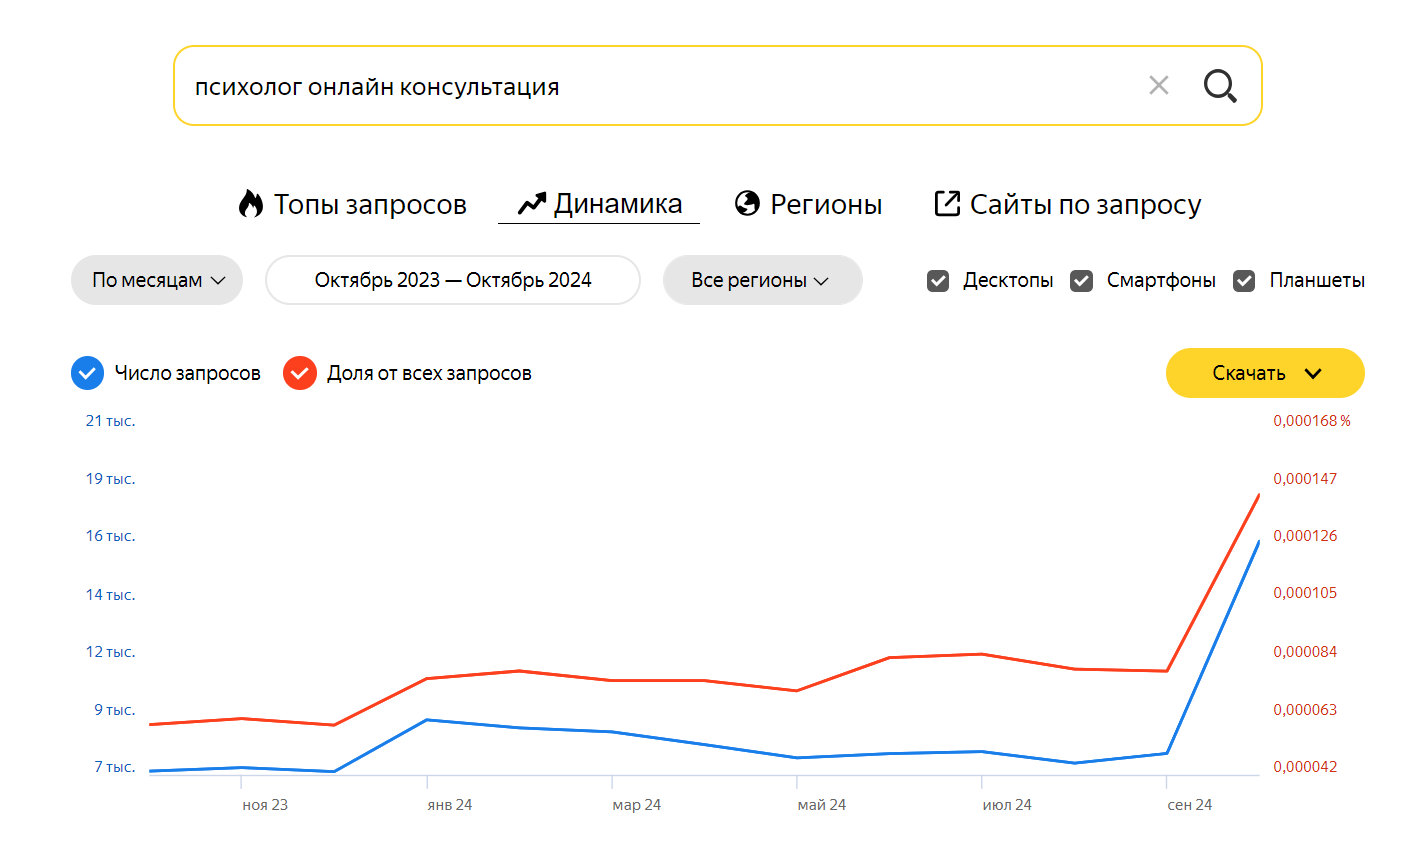Viewport: 1420px width, 849px height.
Task: Uncheck the Смартфоны checkbox
Action: [x=1081, y=281]
